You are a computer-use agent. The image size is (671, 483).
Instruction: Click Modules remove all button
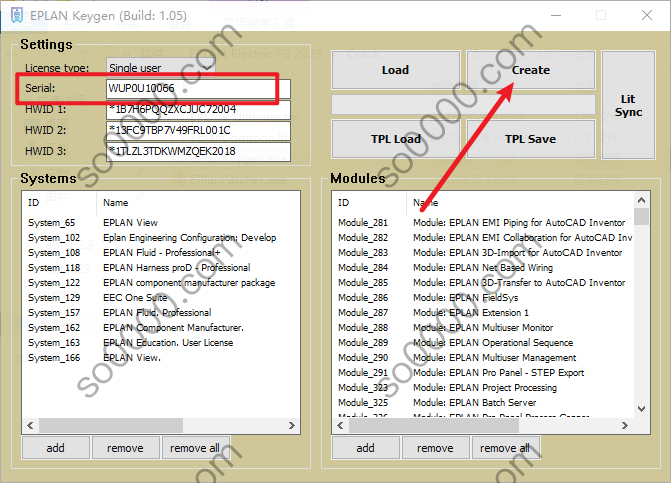click(505, 448)
